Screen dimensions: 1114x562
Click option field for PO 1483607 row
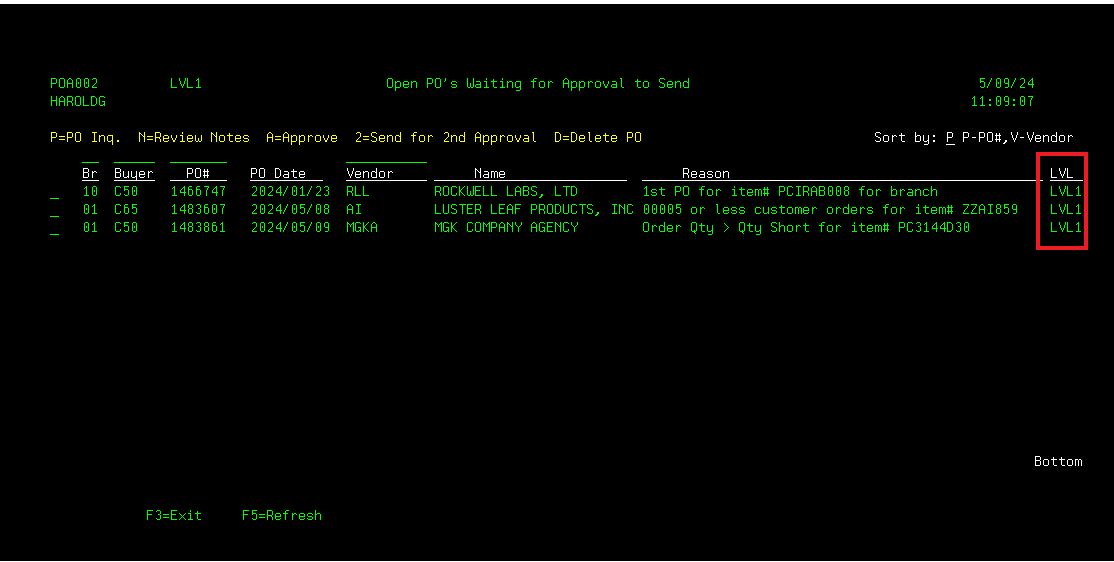(x=54, y=210)
